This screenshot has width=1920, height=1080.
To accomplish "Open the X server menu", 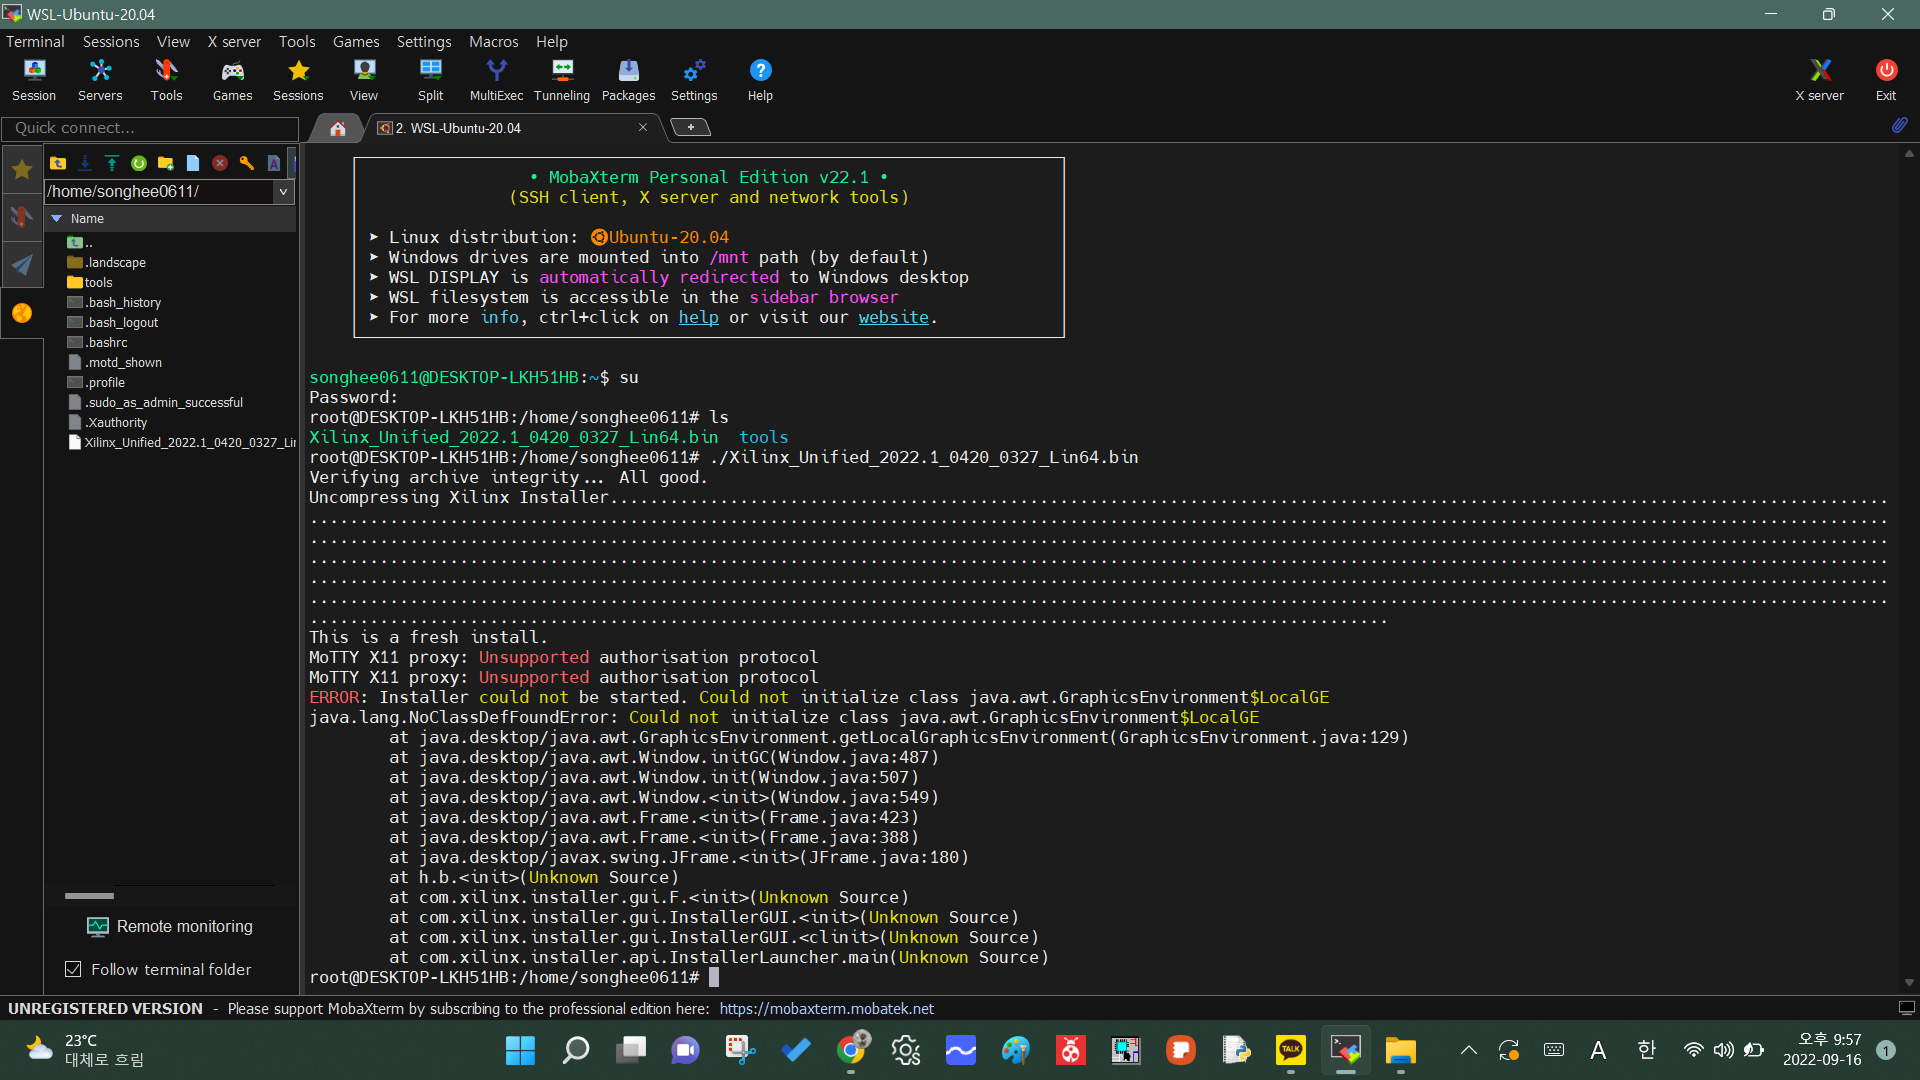I will 234,41.
